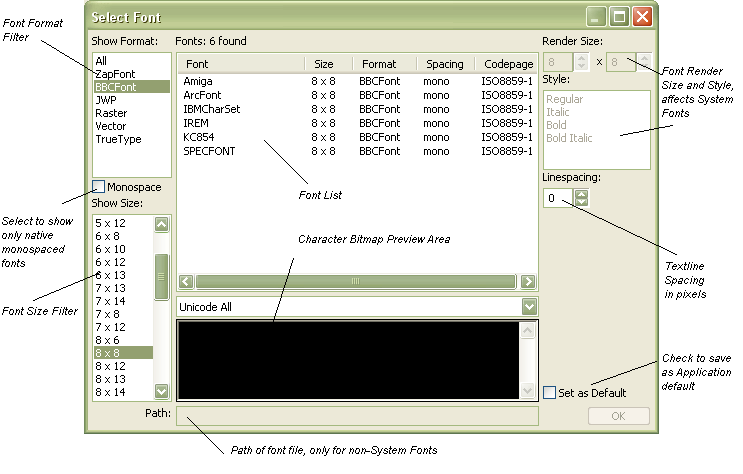The height and width of the screenshot is (474, 743).
Task: Select the Amiga font row
Action: pos(198,82)
